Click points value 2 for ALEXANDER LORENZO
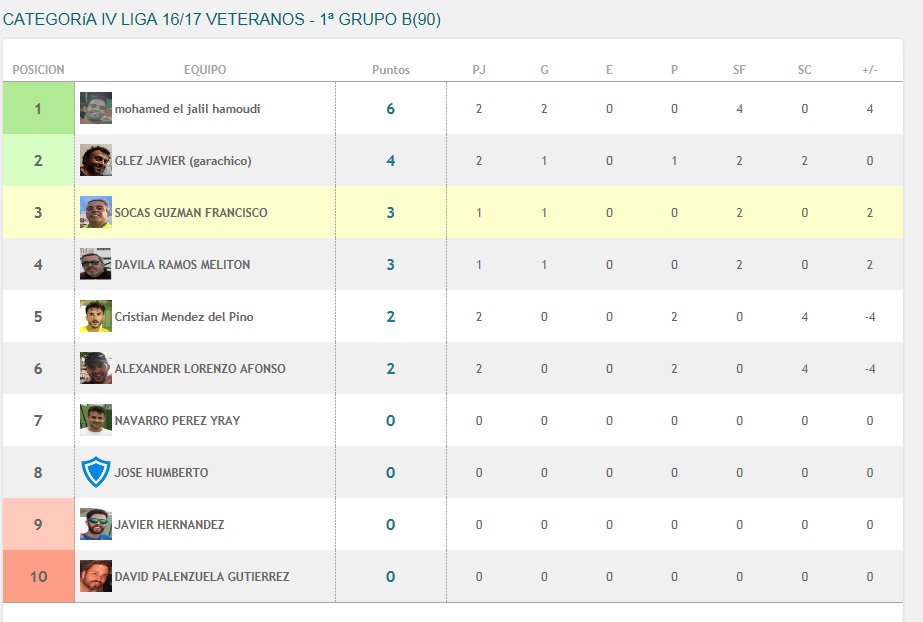Screen dimensions: 923x622 tap(391, 368)
